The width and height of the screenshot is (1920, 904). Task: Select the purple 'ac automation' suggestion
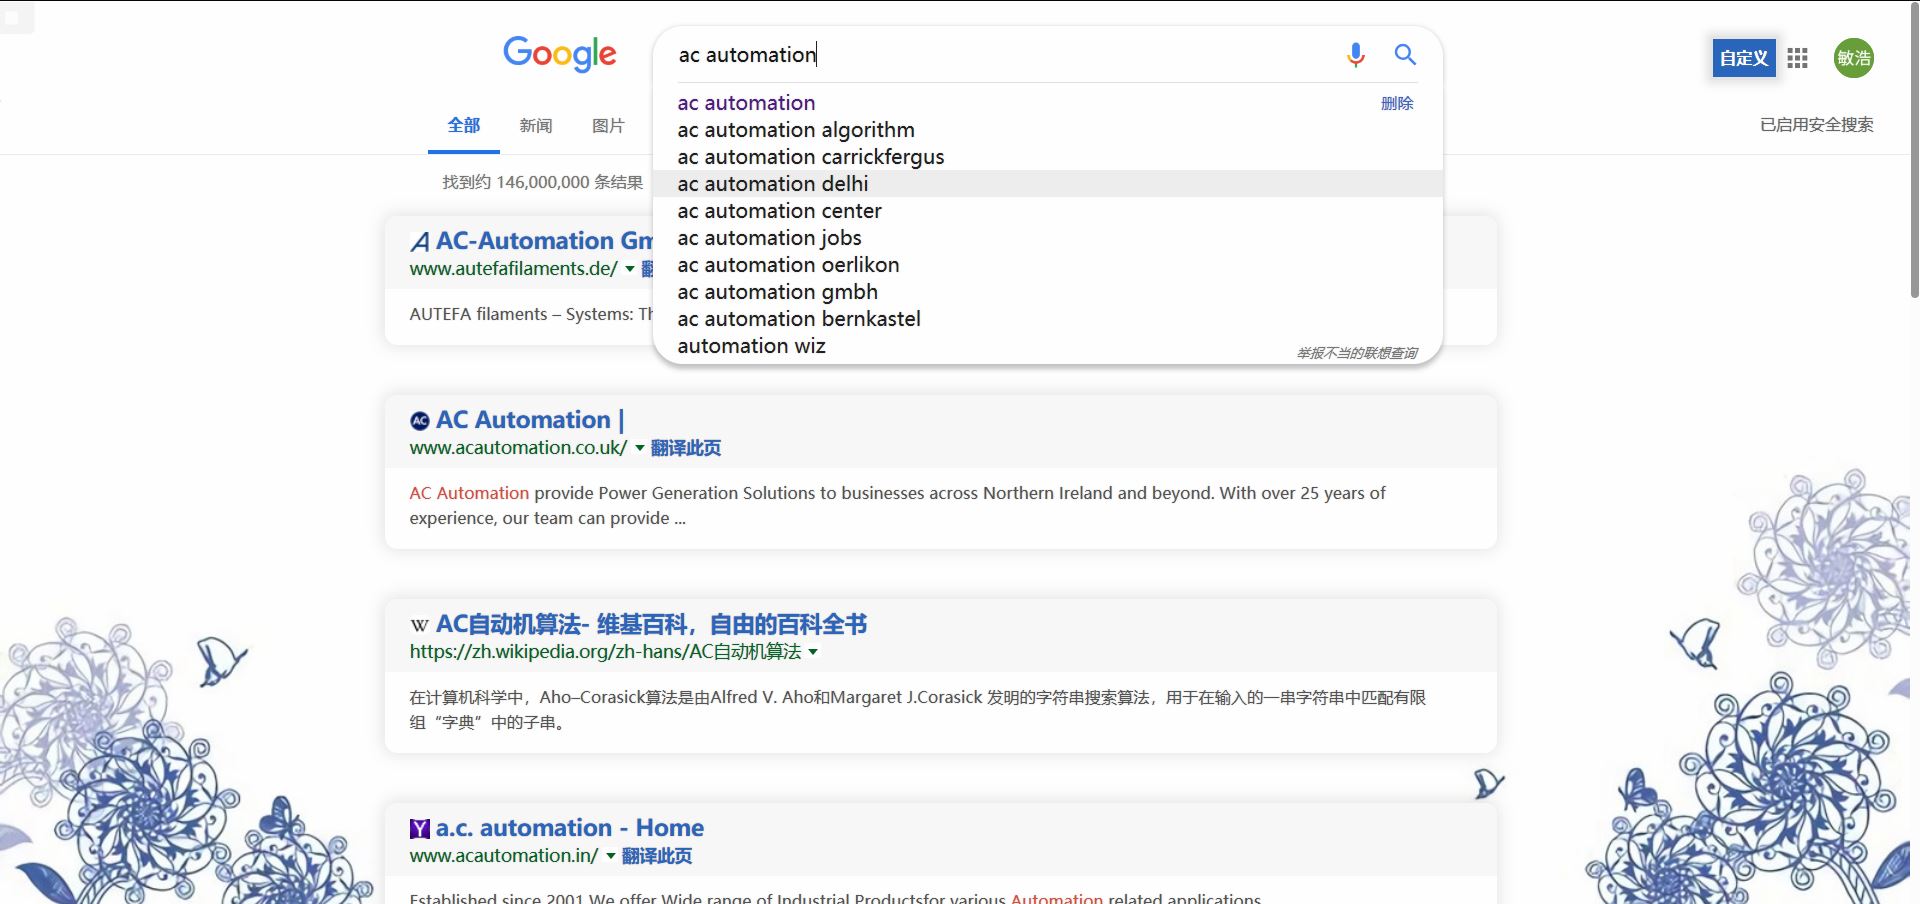[1047, 103]
